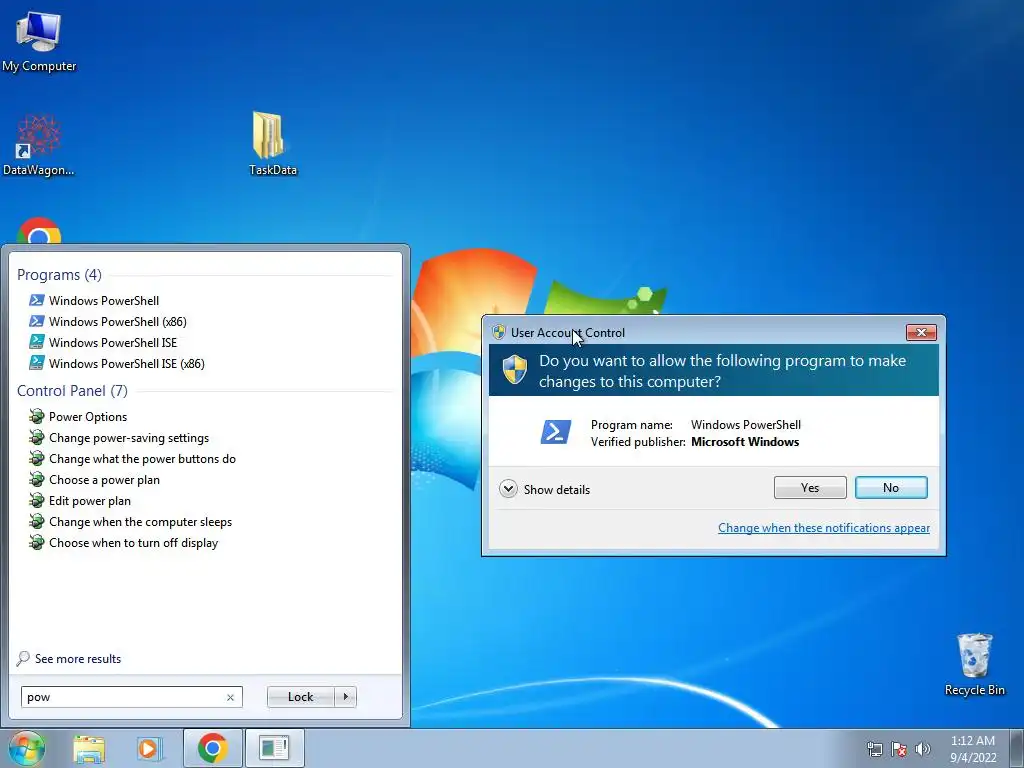Click the PowerShell ISE (x86) result icon
The width and height of the screenshot is (1024, 768).
[37, 363]
